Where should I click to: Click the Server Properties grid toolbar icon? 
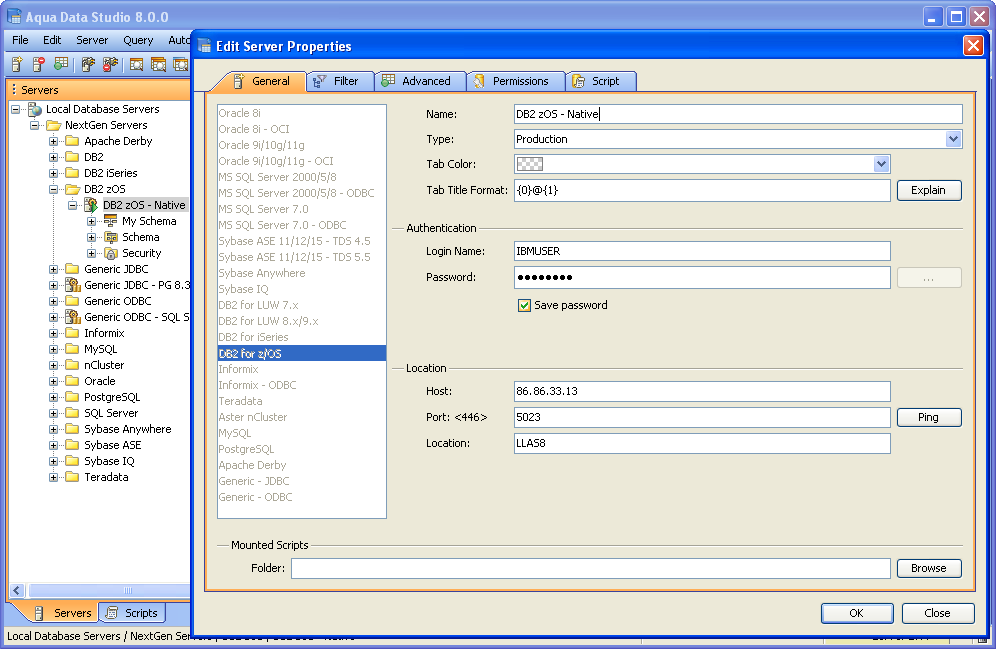61,64
